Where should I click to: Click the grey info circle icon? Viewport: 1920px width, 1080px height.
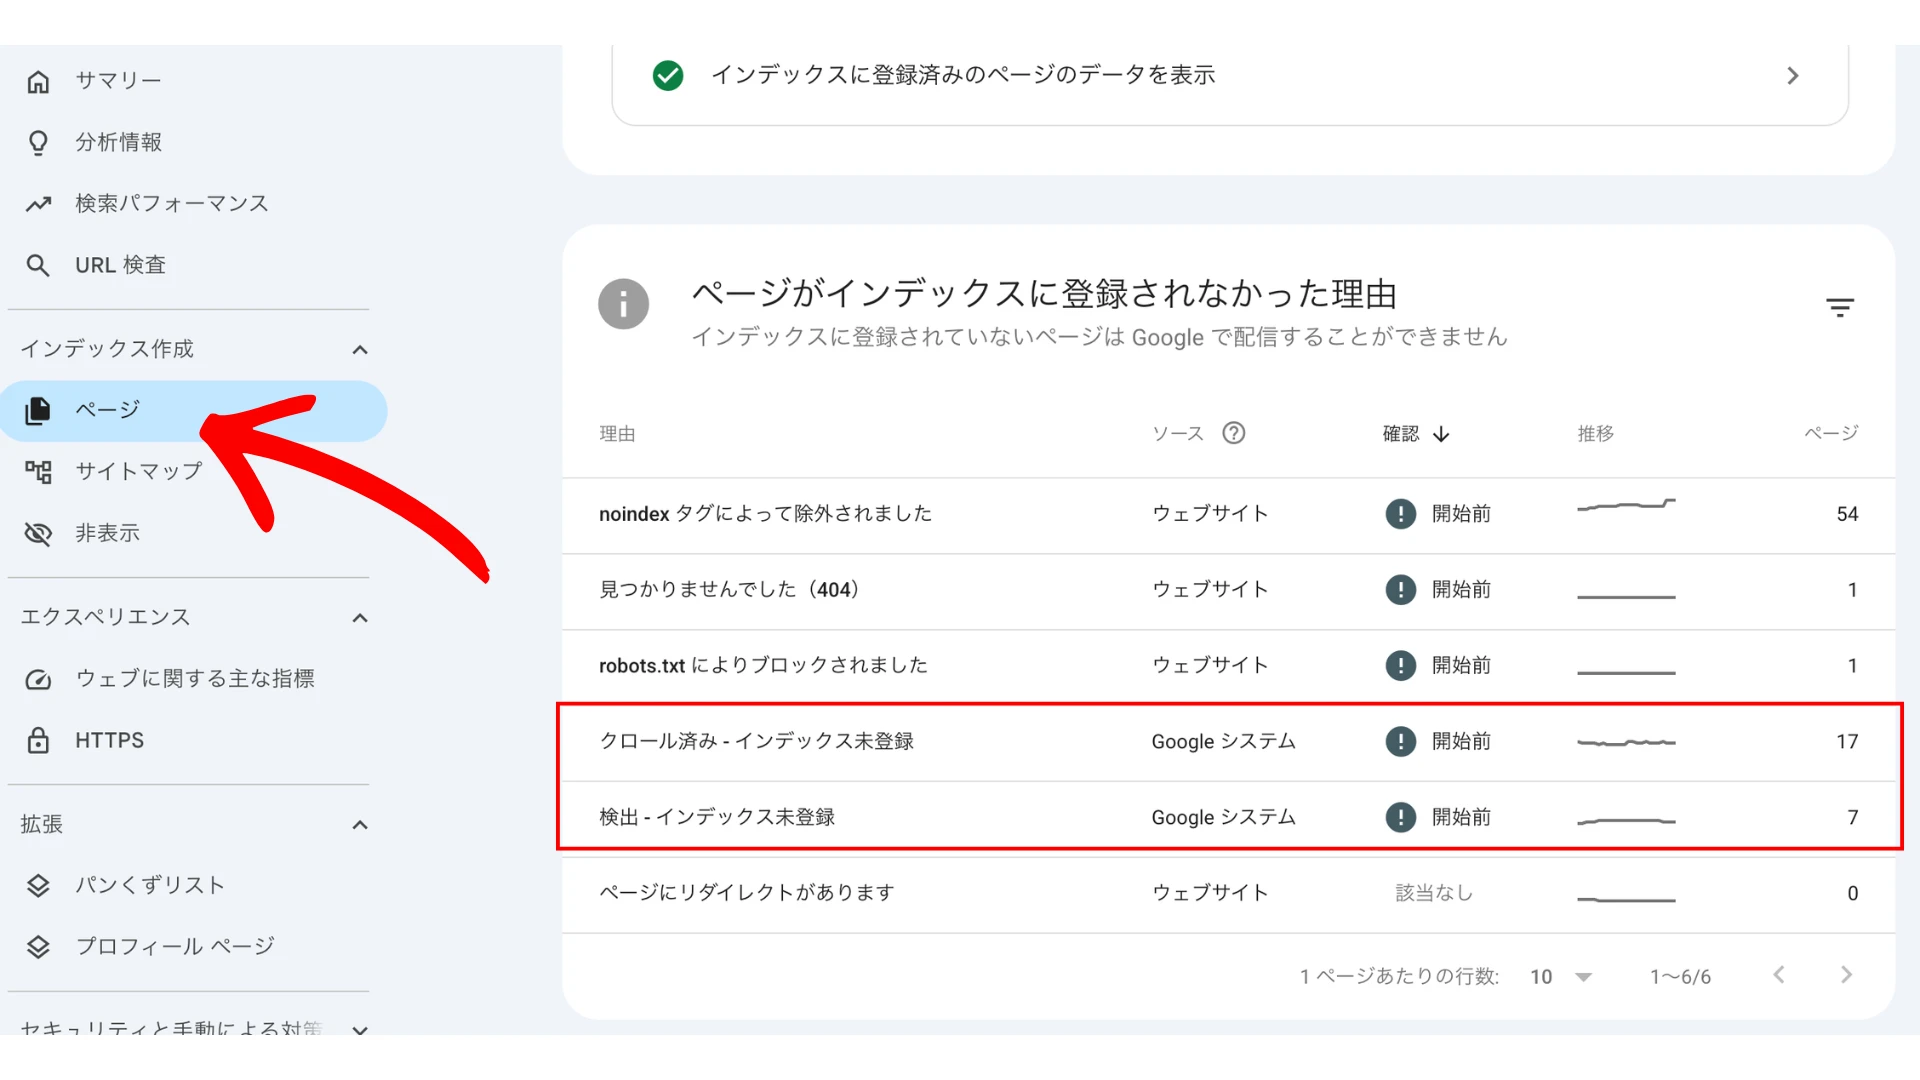[624, 304]
